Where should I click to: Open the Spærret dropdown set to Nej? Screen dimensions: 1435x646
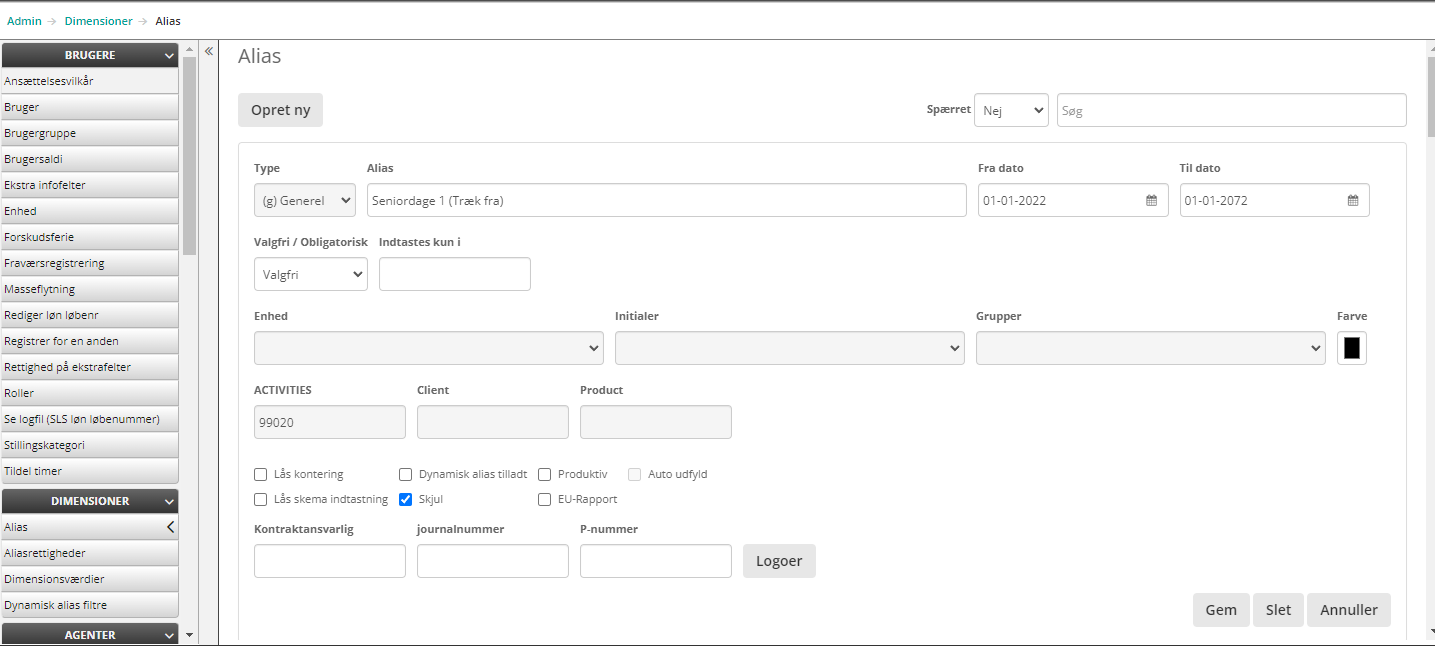[x=1010, y=111]
